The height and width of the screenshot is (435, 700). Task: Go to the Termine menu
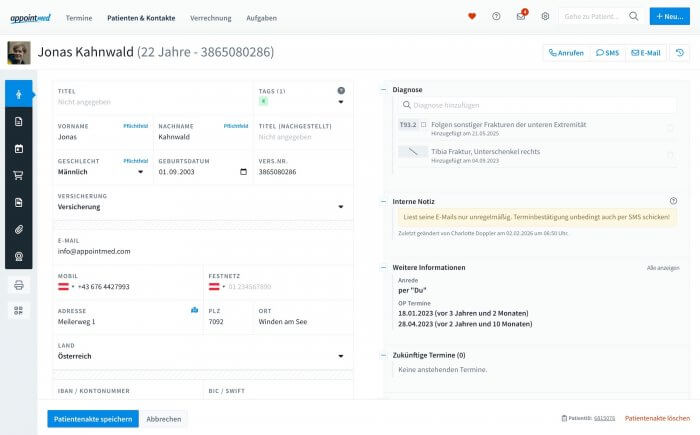click(79, 18)
